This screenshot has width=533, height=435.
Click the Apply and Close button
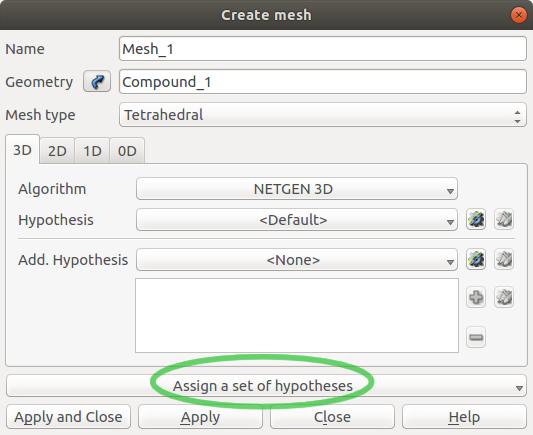(x=68, y=417)
